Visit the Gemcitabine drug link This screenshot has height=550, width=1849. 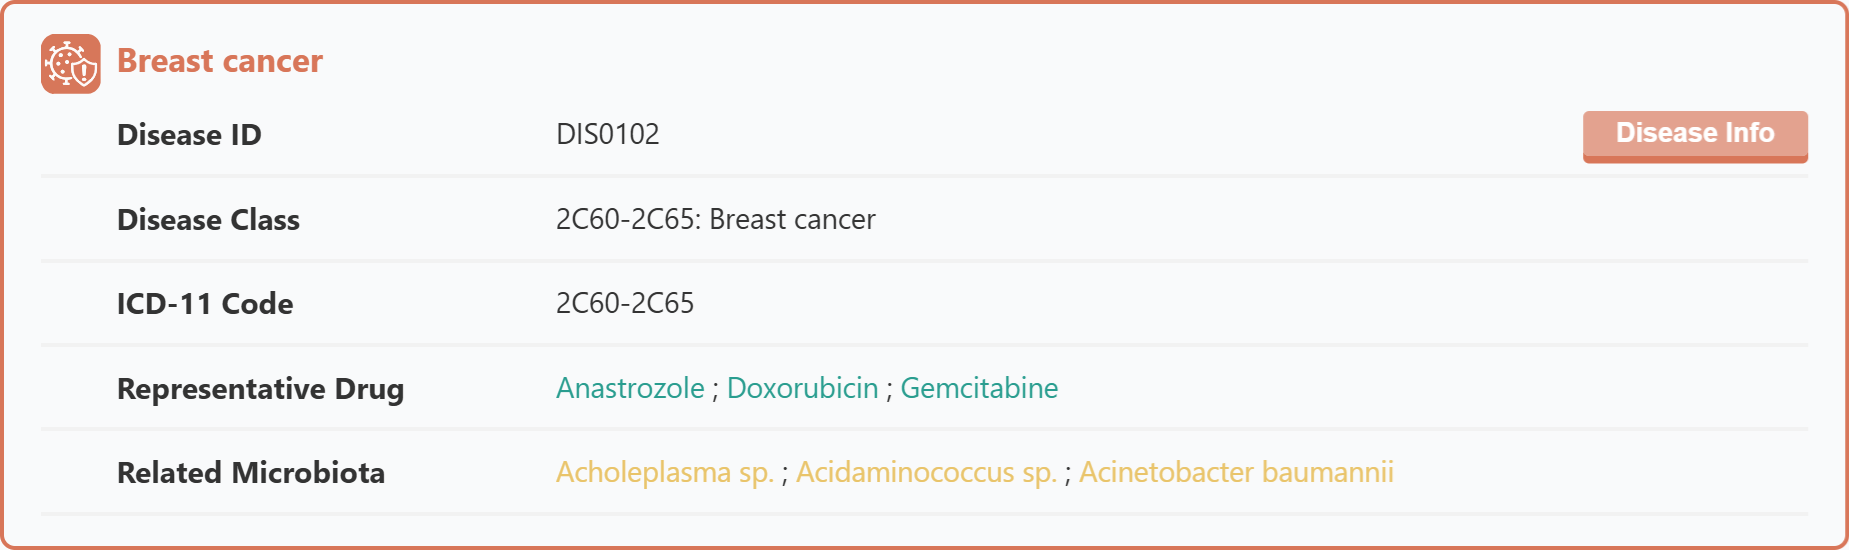point(979,388)
